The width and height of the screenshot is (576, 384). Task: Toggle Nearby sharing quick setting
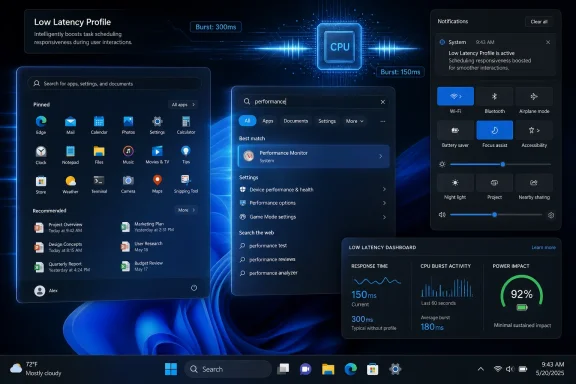click(x=534, y=183)
